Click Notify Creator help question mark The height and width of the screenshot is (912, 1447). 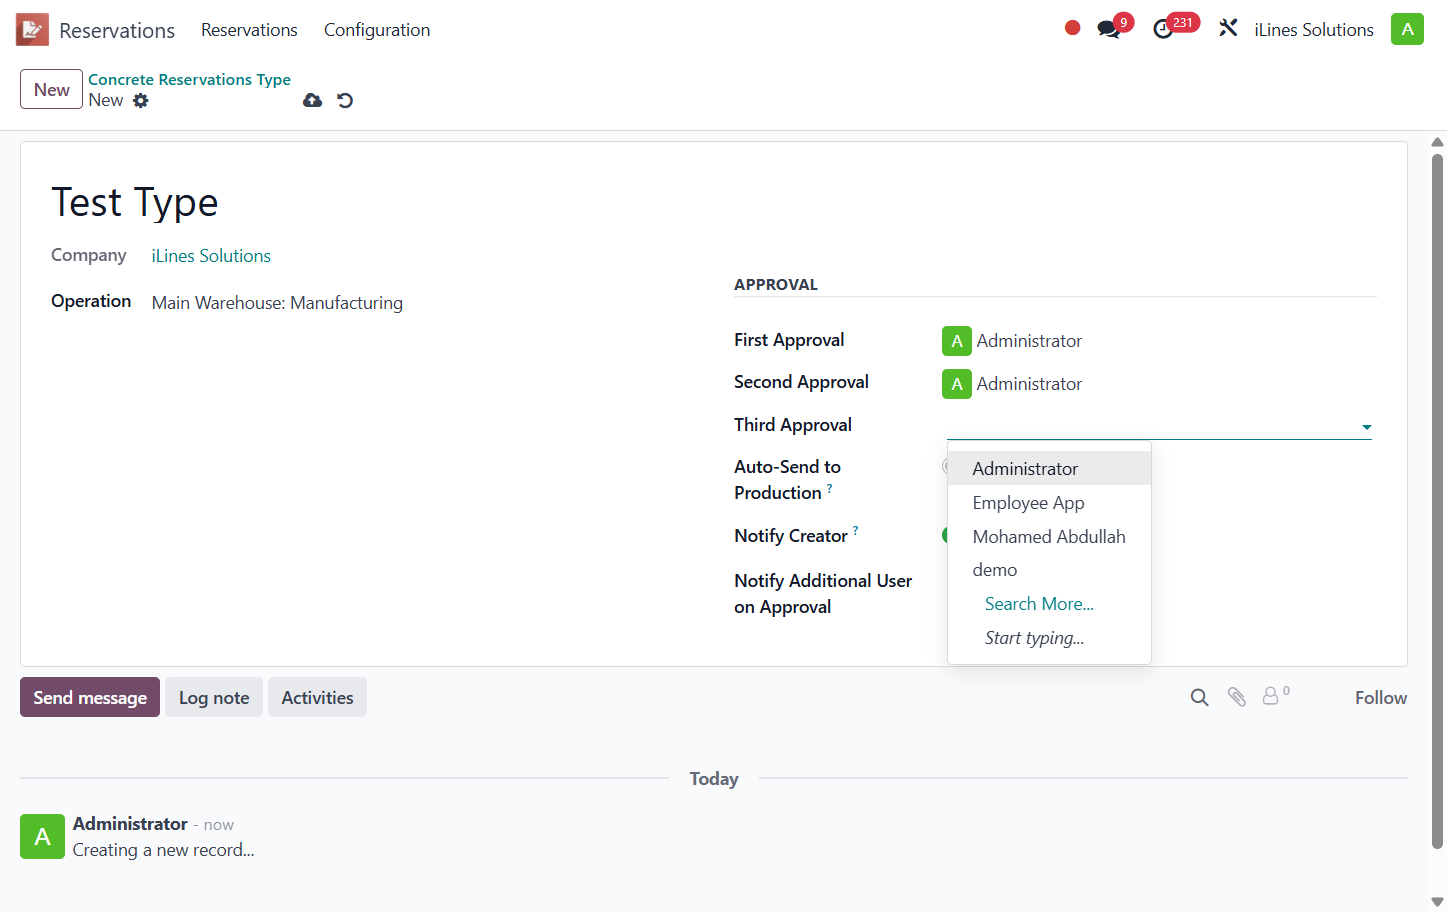(855, 531)
